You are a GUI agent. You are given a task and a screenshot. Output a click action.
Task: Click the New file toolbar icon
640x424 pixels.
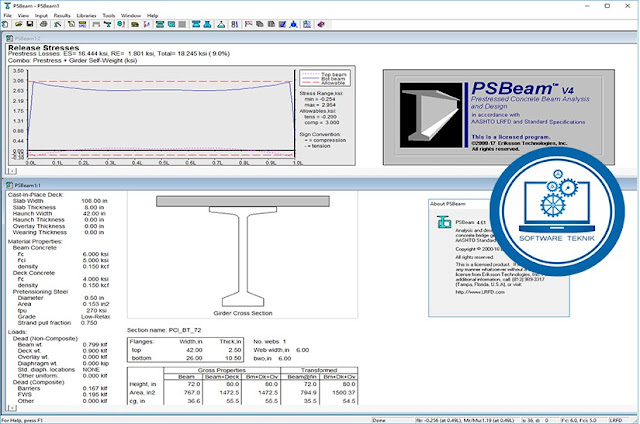6,24
